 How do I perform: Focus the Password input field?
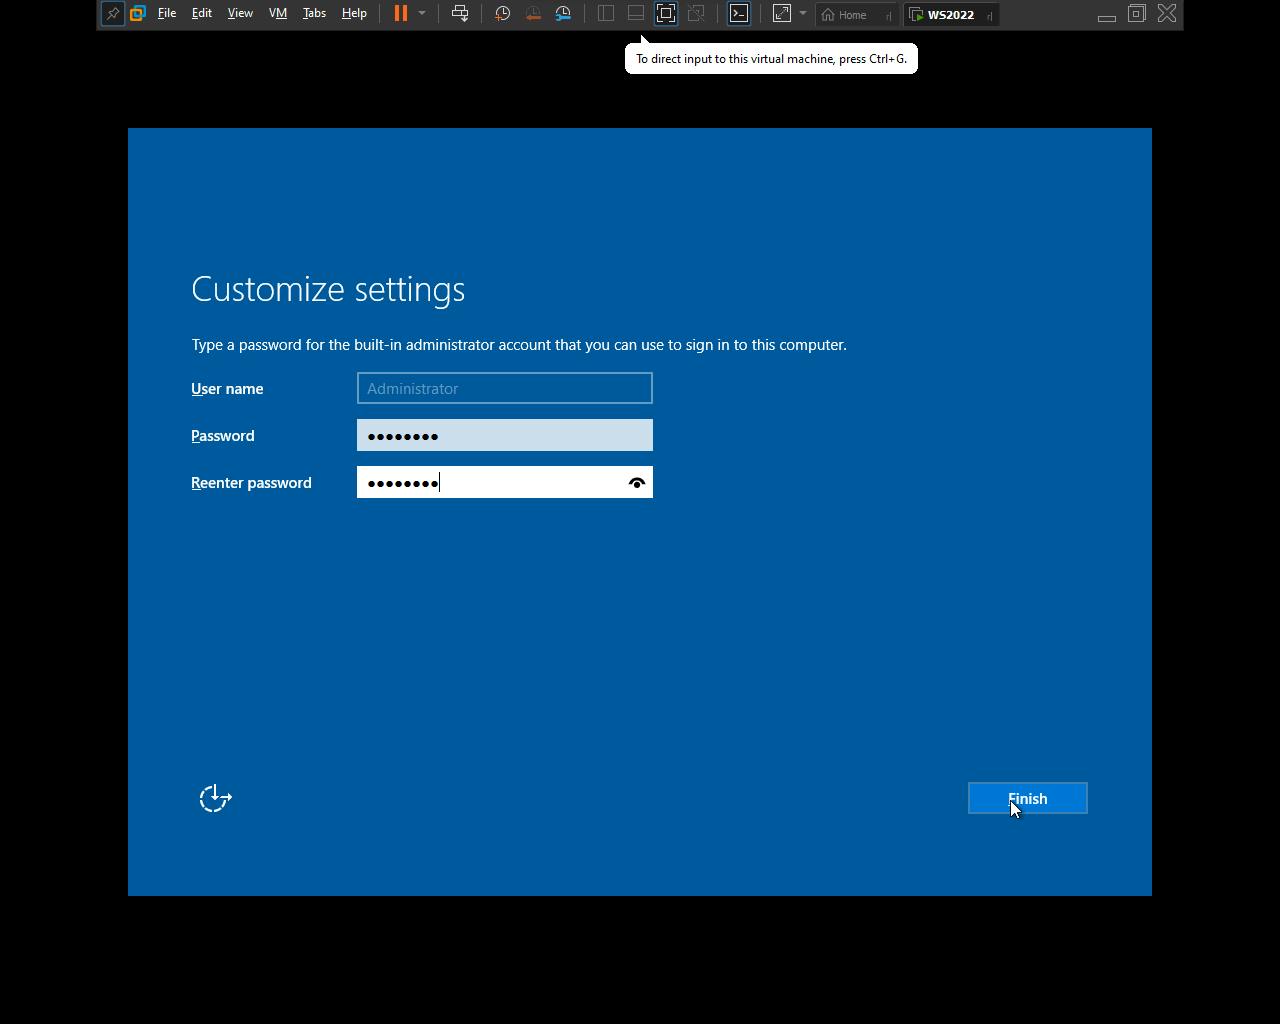tap(505, 435)
